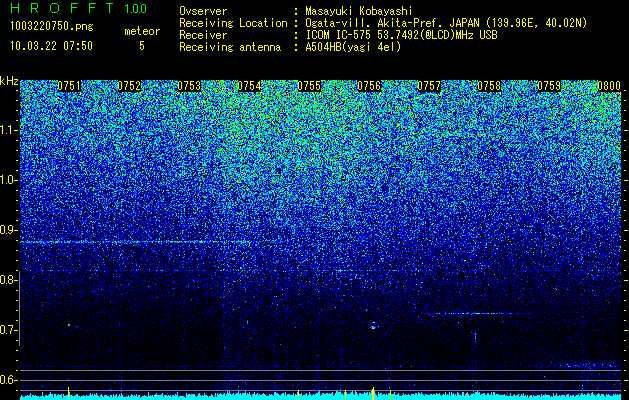Click the kHz axis unit label
This screenshot has height=400, width=629.
coord(9,81)
